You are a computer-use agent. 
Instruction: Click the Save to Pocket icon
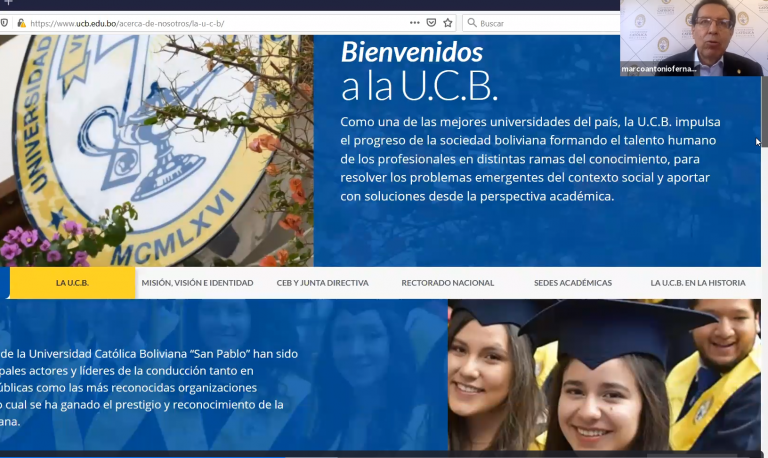431,22
